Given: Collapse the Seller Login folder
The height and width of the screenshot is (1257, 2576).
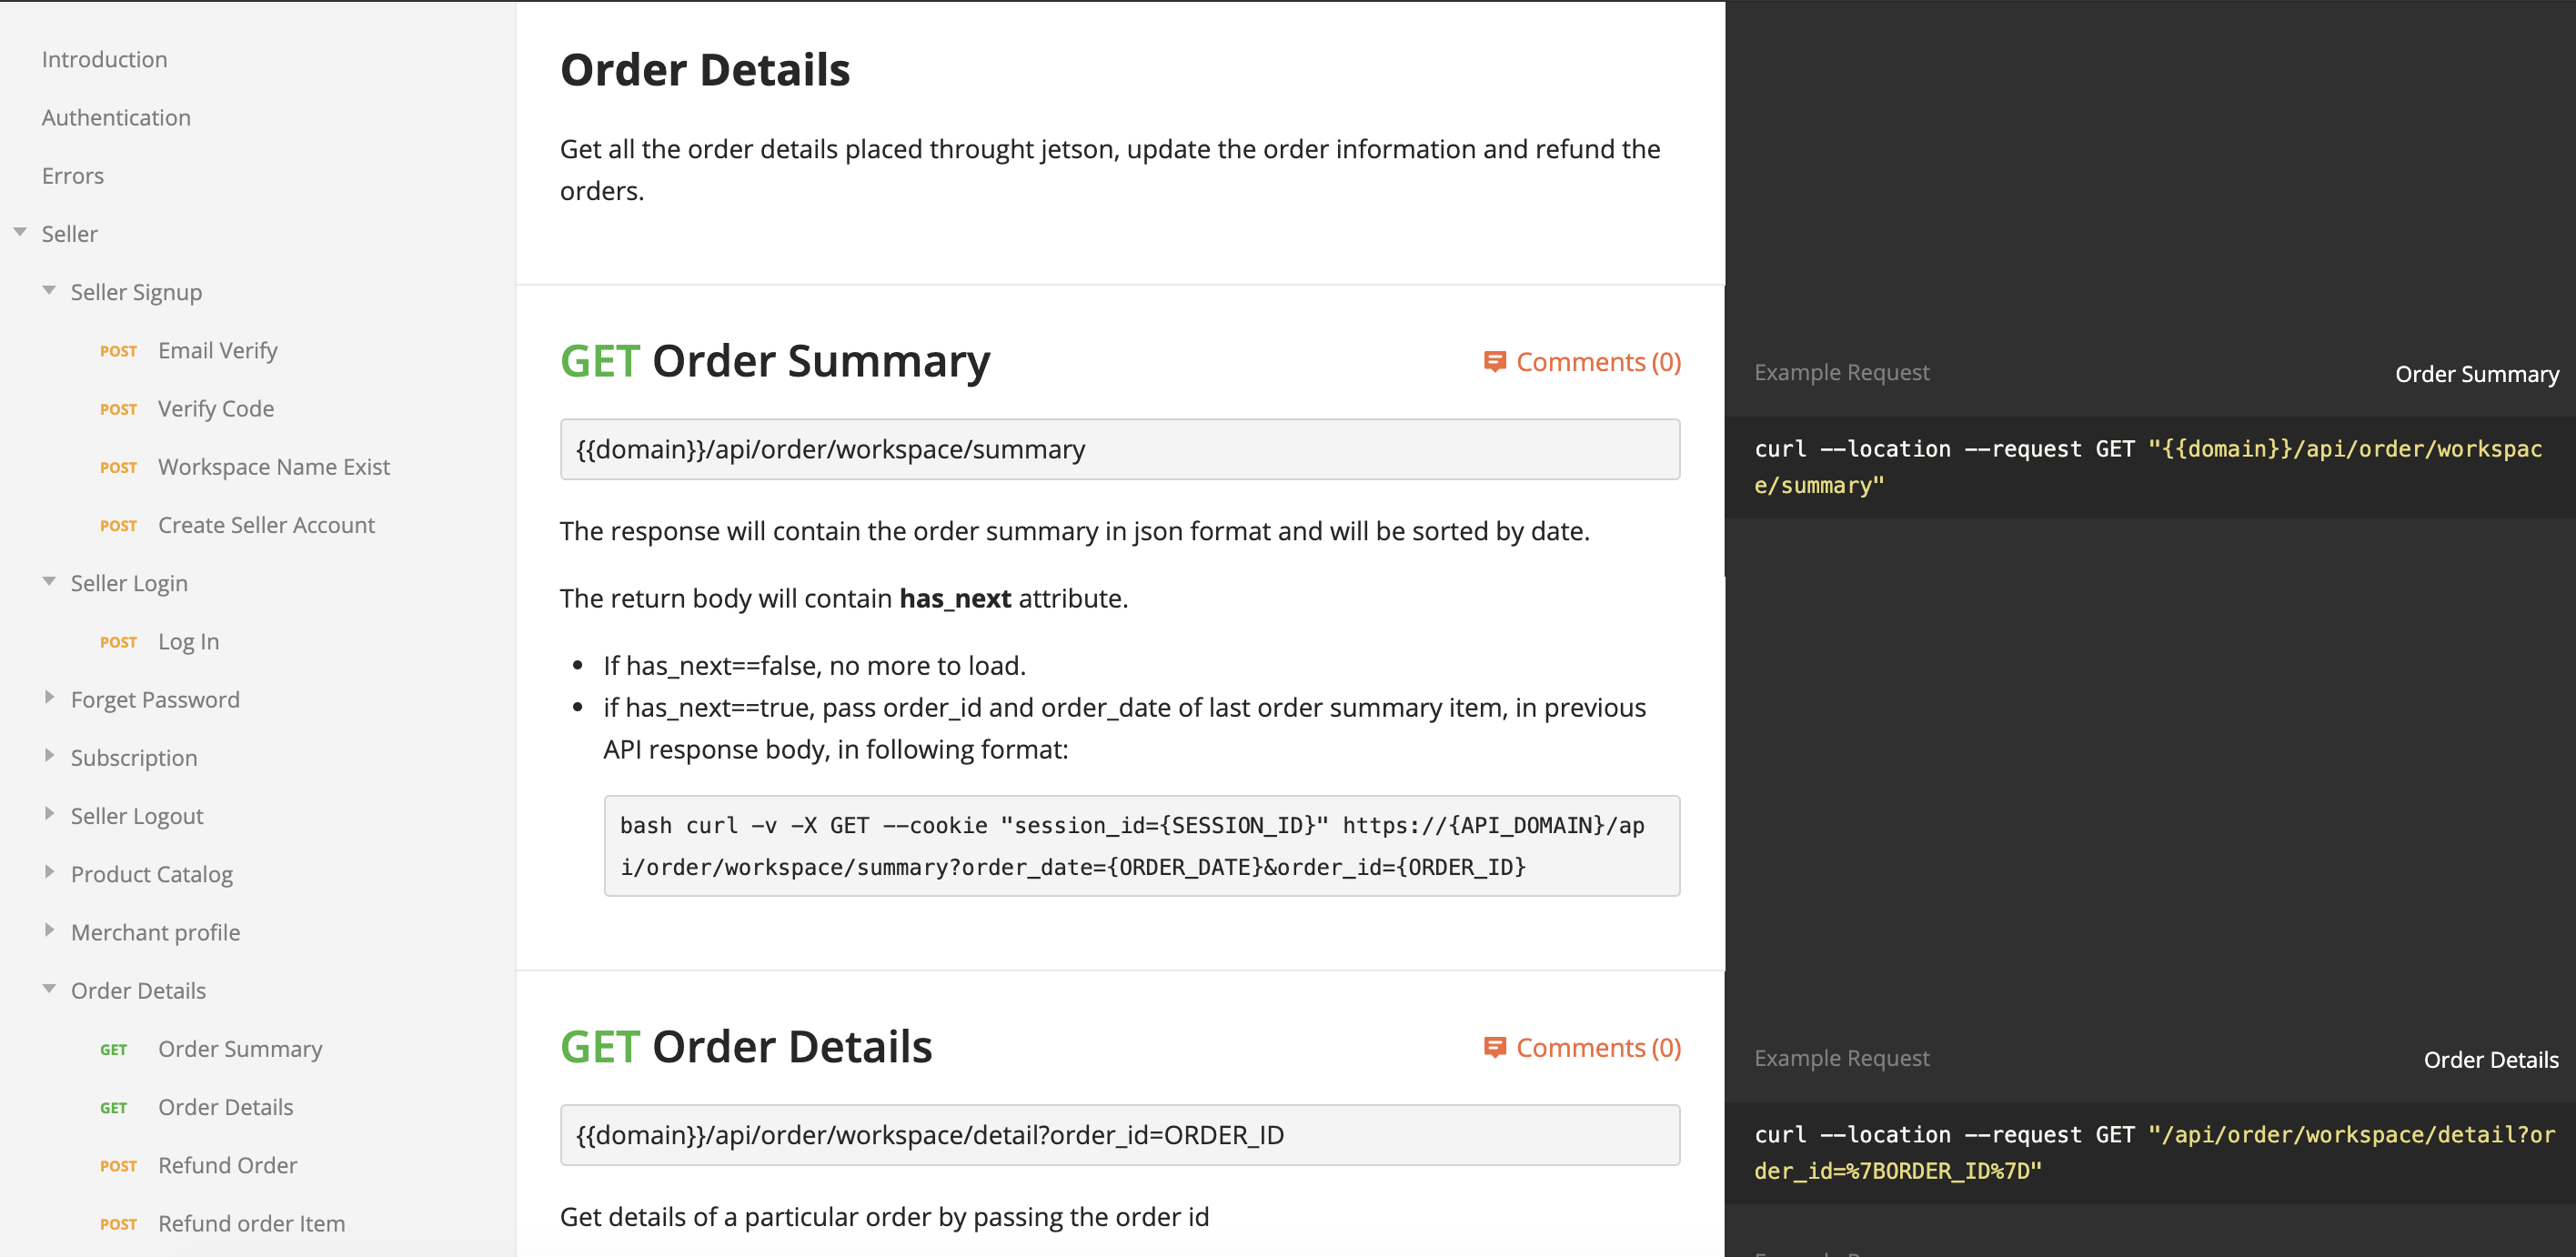Looking at the screenshot, I should coord(49,582).
